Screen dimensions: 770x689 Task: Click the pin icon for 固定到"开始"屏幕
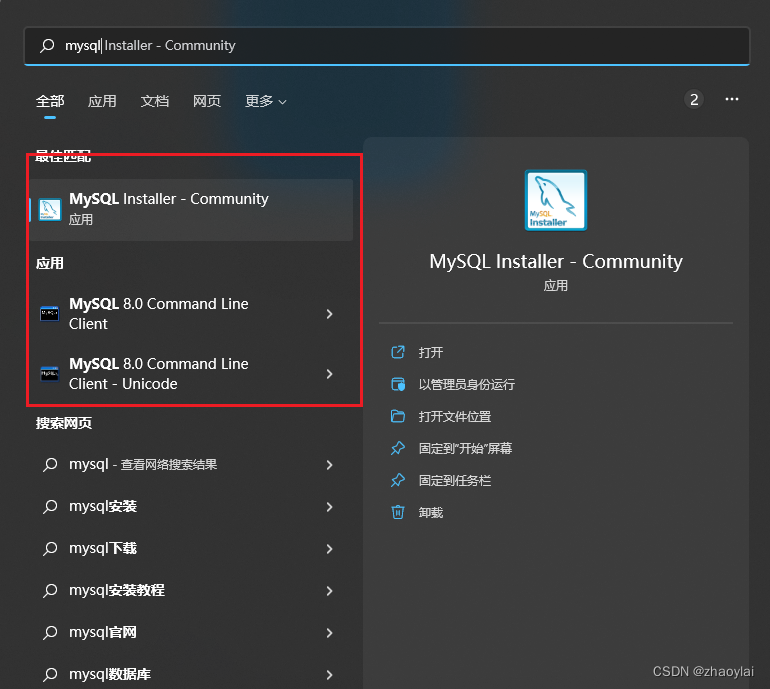pos(398,448)
